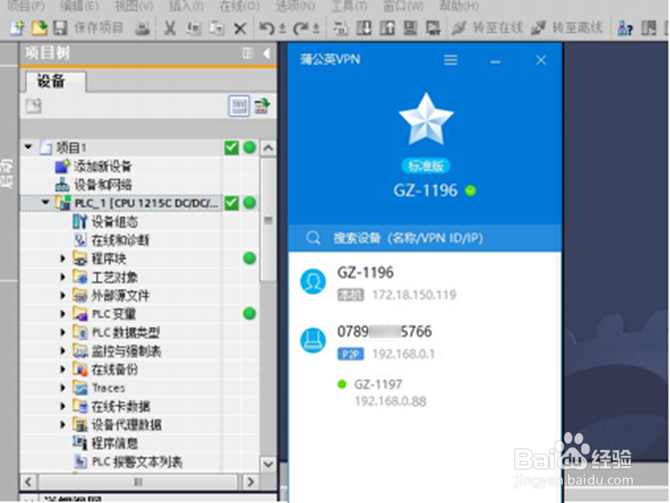Expand the Technology objects folder

(63, 277)
